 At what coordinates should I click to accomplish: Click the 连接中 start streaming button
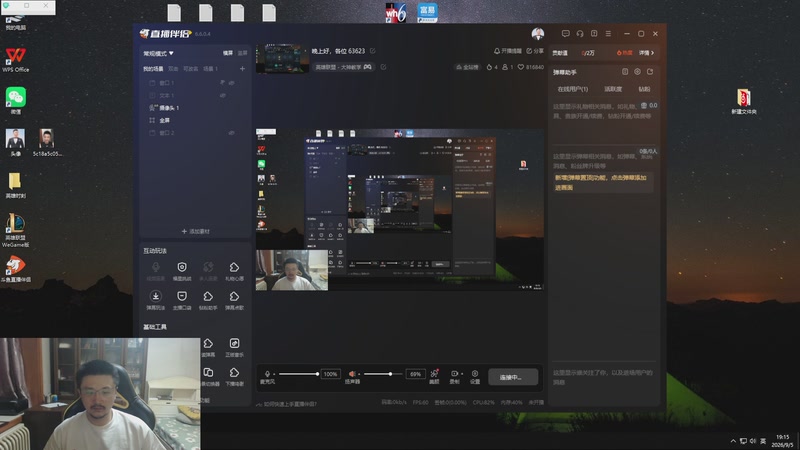(x=513, y=377)
